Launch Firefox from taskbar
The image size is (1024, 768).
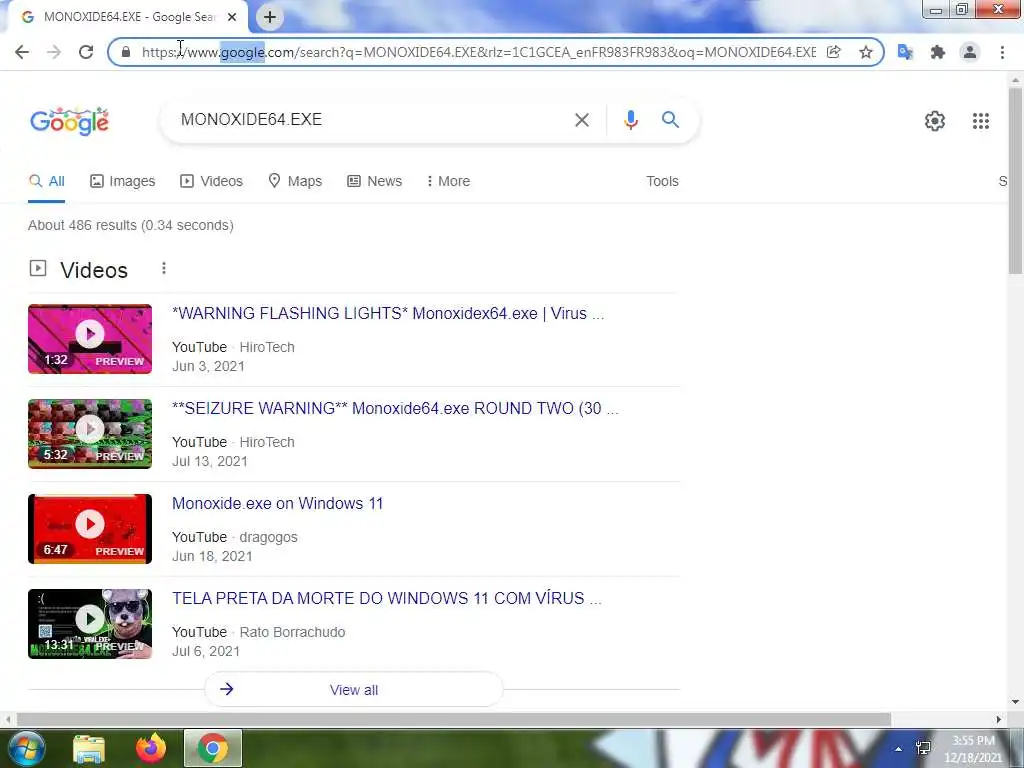(x=151, y=748)
